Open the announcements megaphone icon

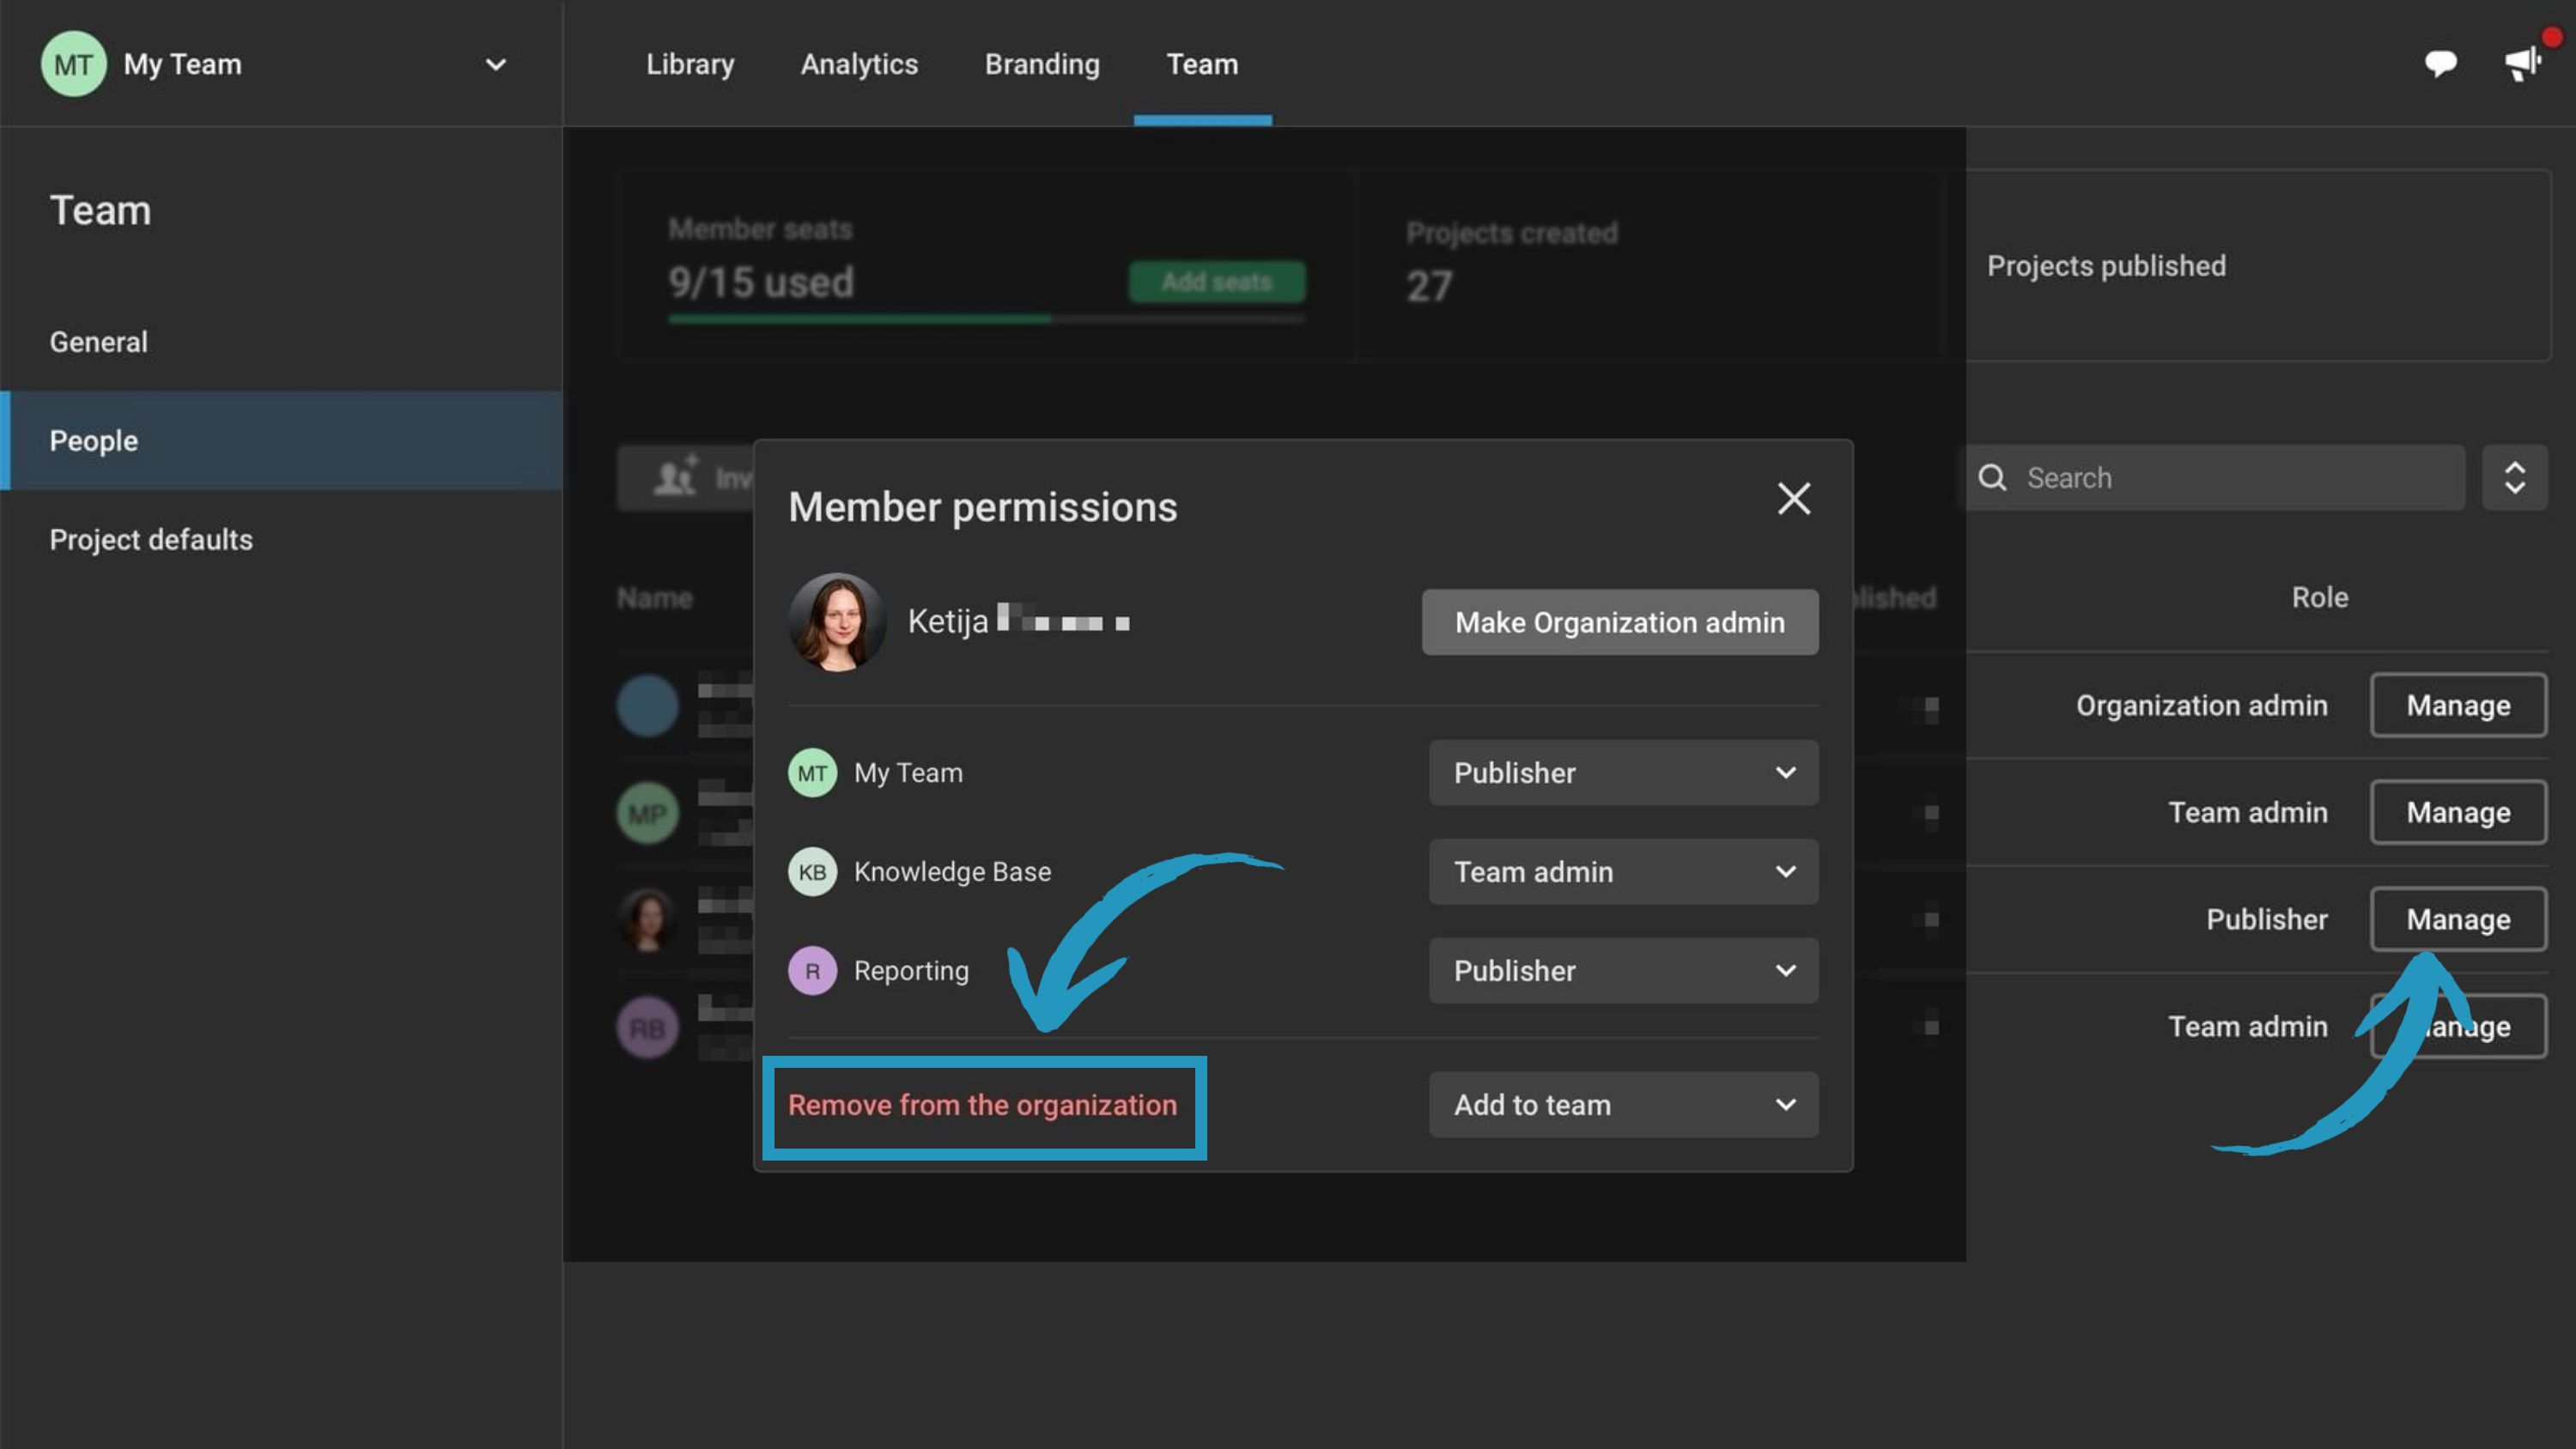tap(2522, 64)
